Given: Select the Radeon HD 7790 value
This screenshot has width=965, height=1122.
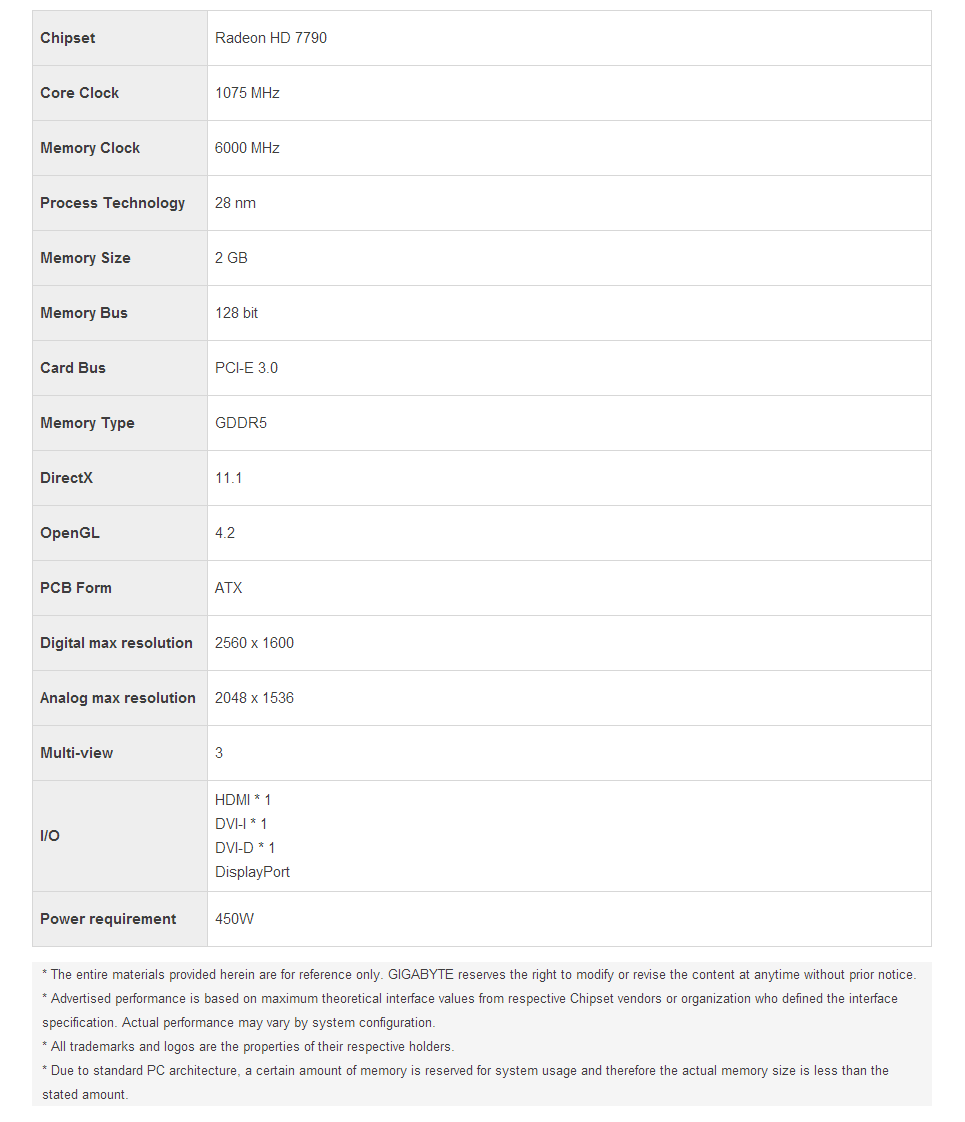Looking at the screenshot, I should click(271, 38).
